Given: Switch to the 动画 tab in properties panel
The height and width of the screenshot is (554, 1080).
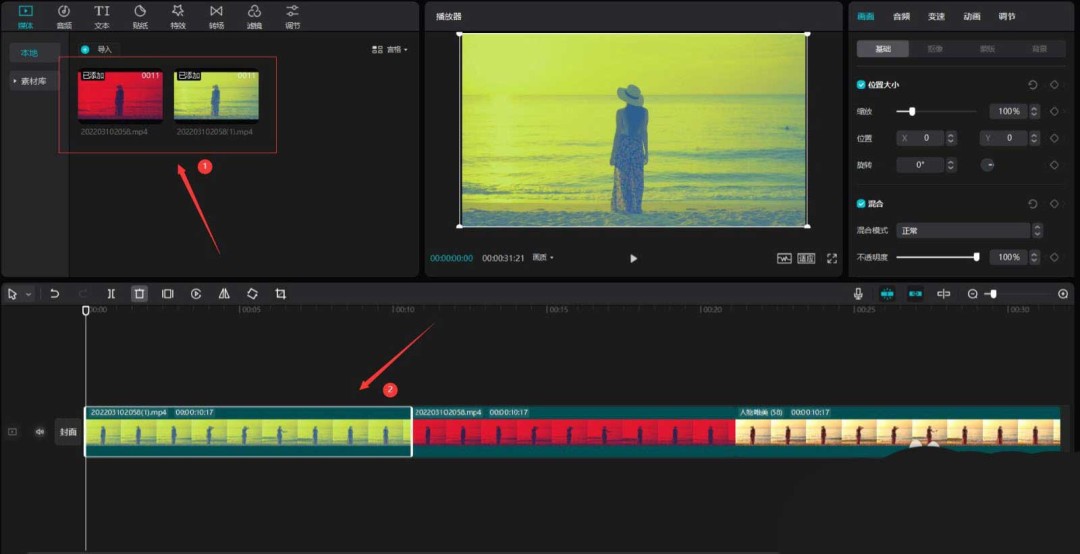Looking at the screenshot, I should click(x=971, y=16).
